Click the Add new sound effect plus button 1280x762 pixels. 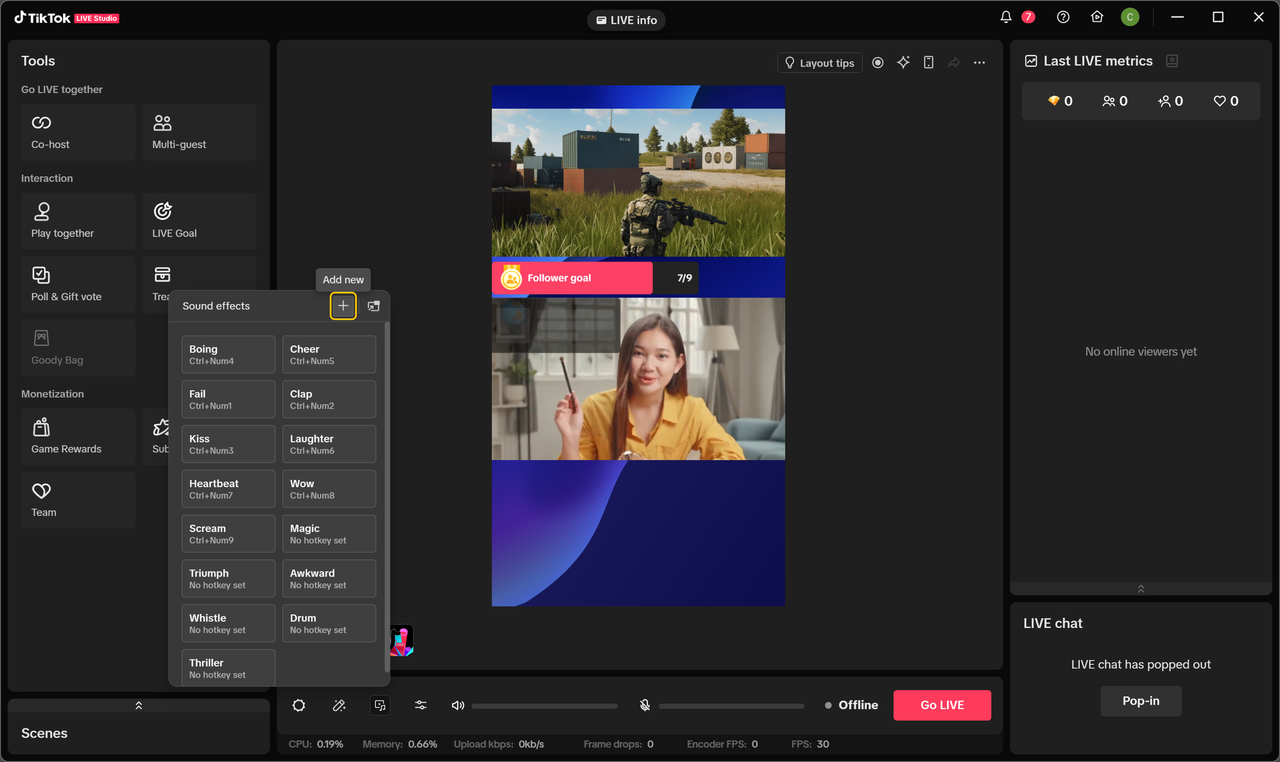pyautogui.click(x=343, y=306)
